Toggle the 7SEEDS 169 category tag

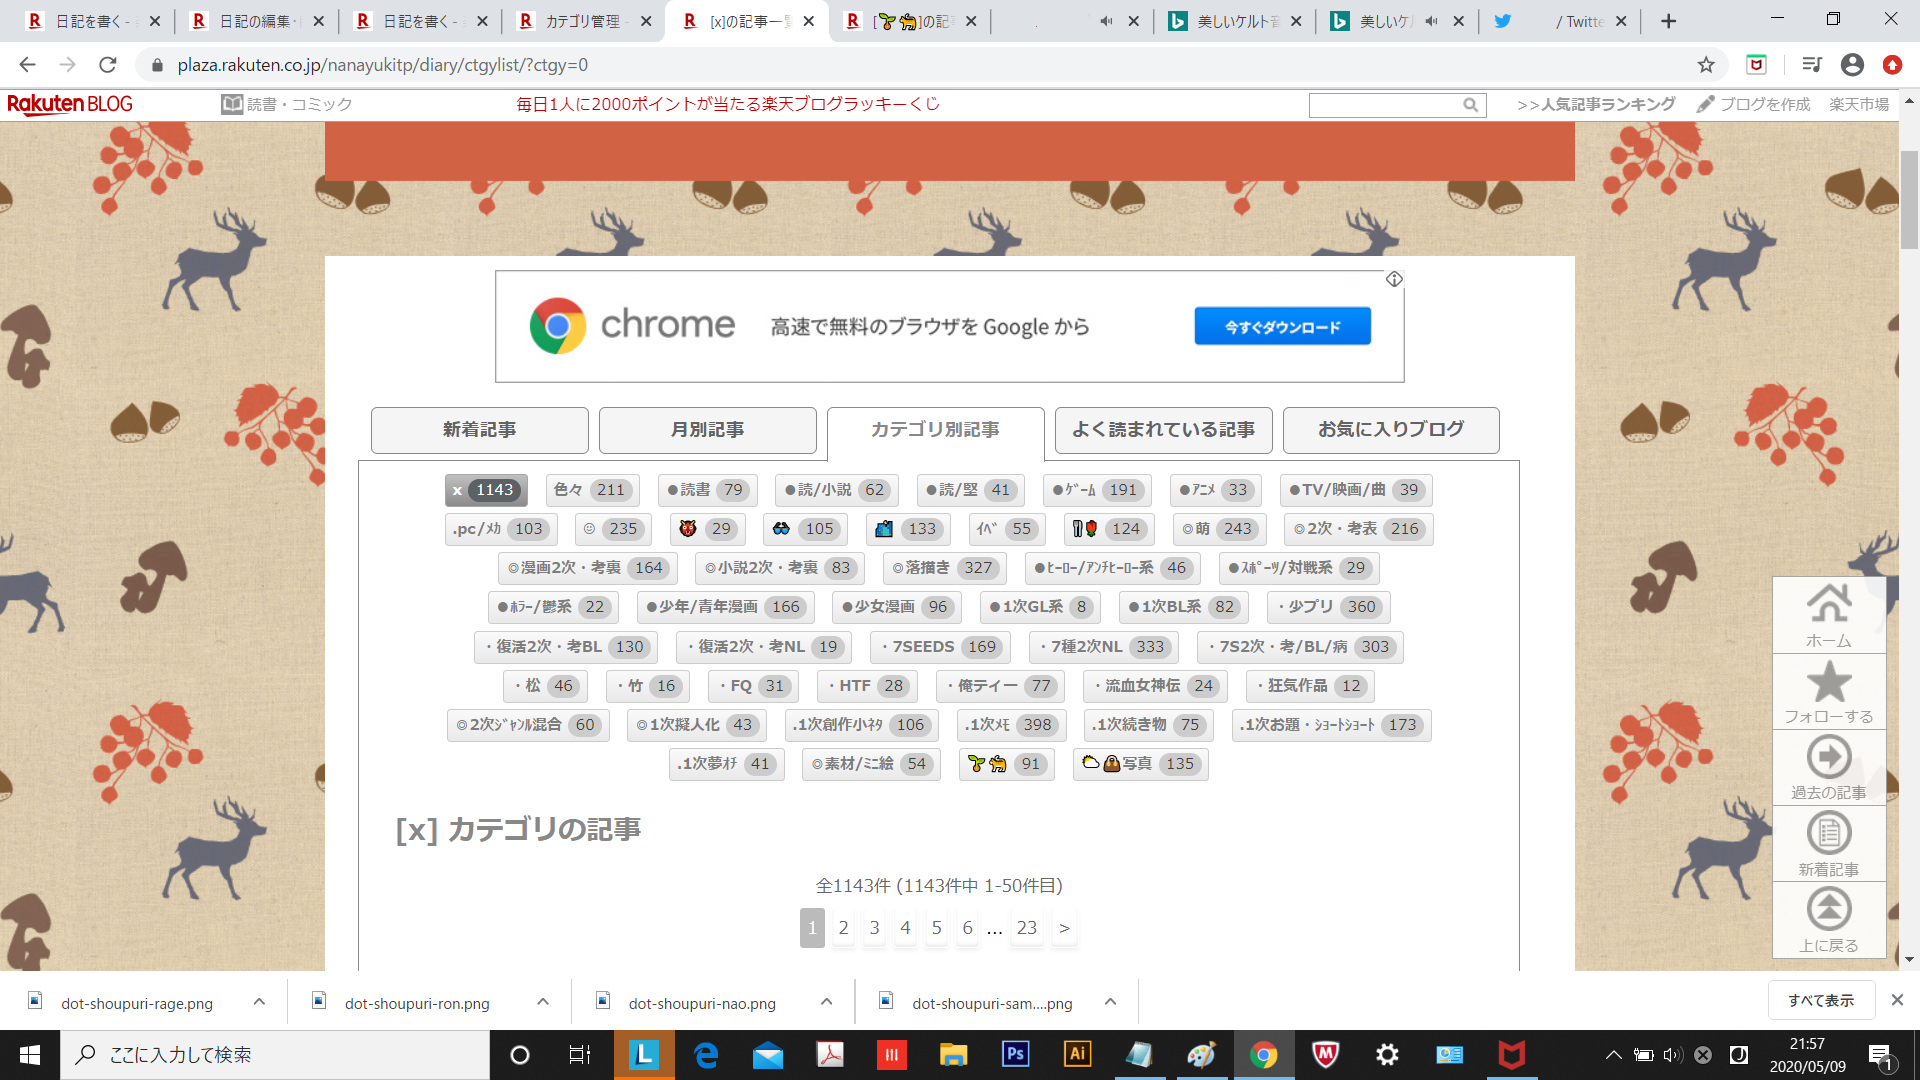coord(939,647)
